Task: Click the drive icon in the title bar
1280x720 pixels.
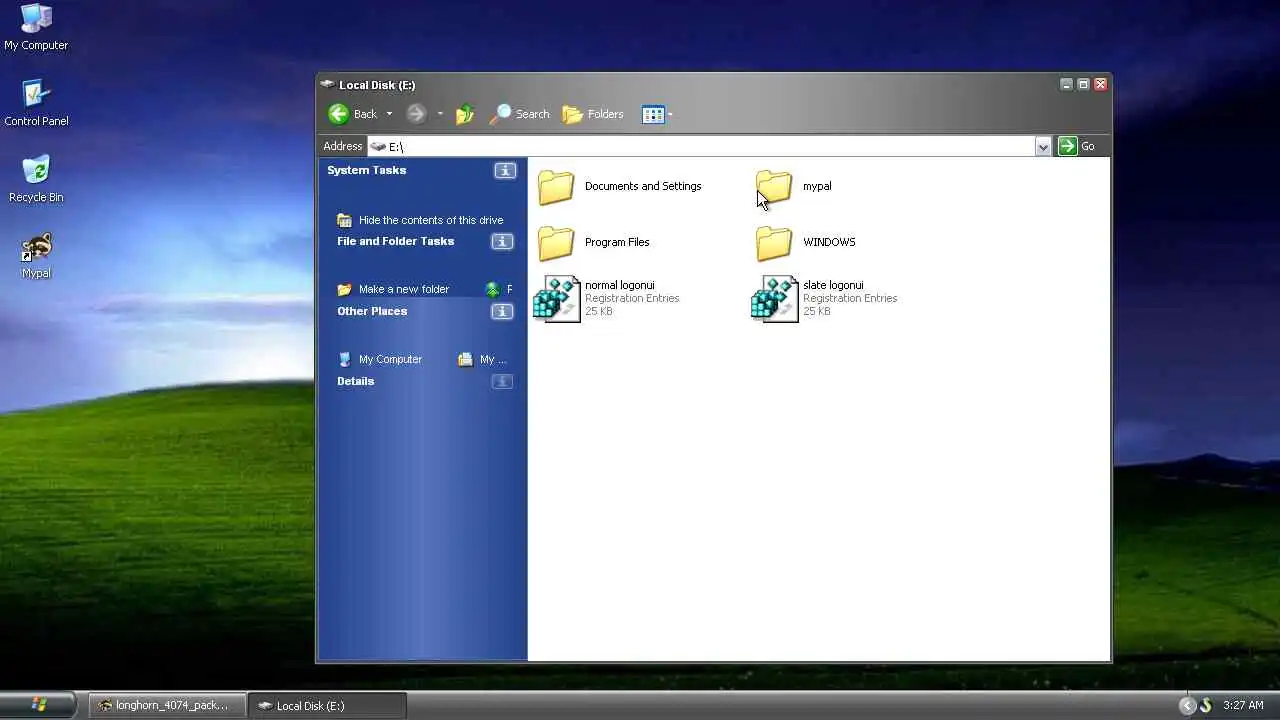Action: point(328,85)
